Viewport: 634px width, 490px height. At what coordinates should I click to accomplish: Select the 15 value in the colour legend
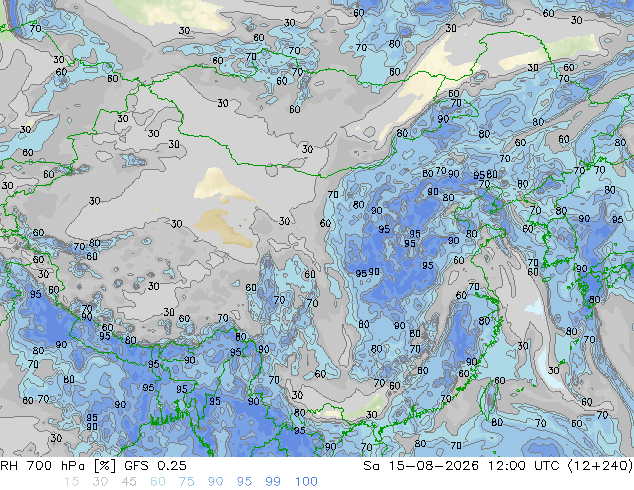pos(71,482)
